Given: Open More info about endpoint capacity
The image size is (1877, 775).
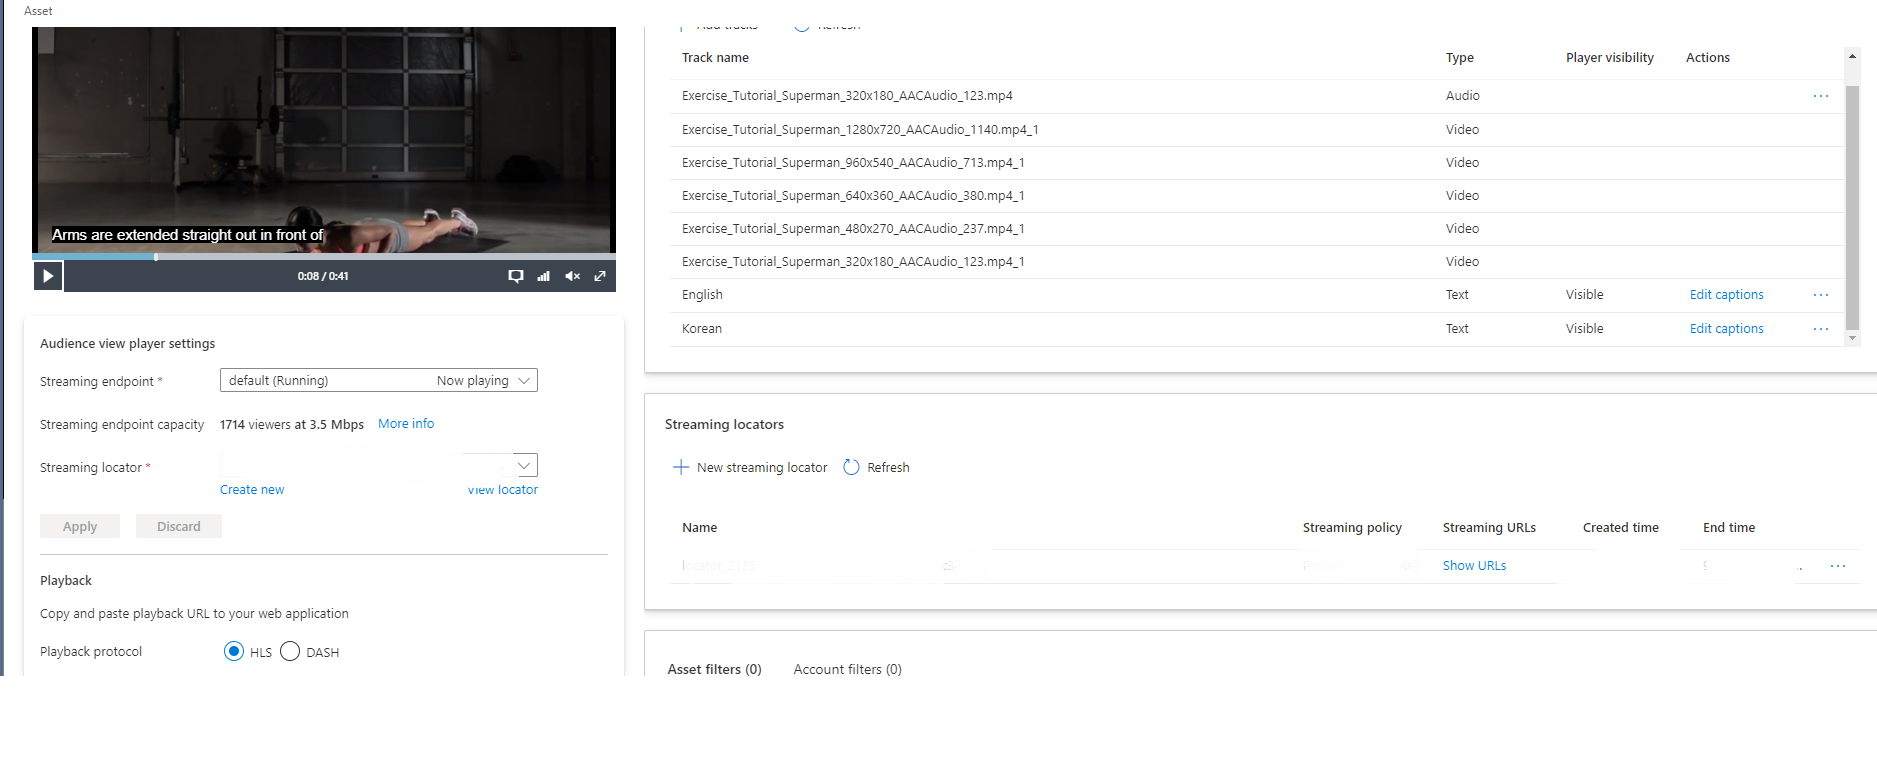Looking at the screenshot, I should pos(406,424).
